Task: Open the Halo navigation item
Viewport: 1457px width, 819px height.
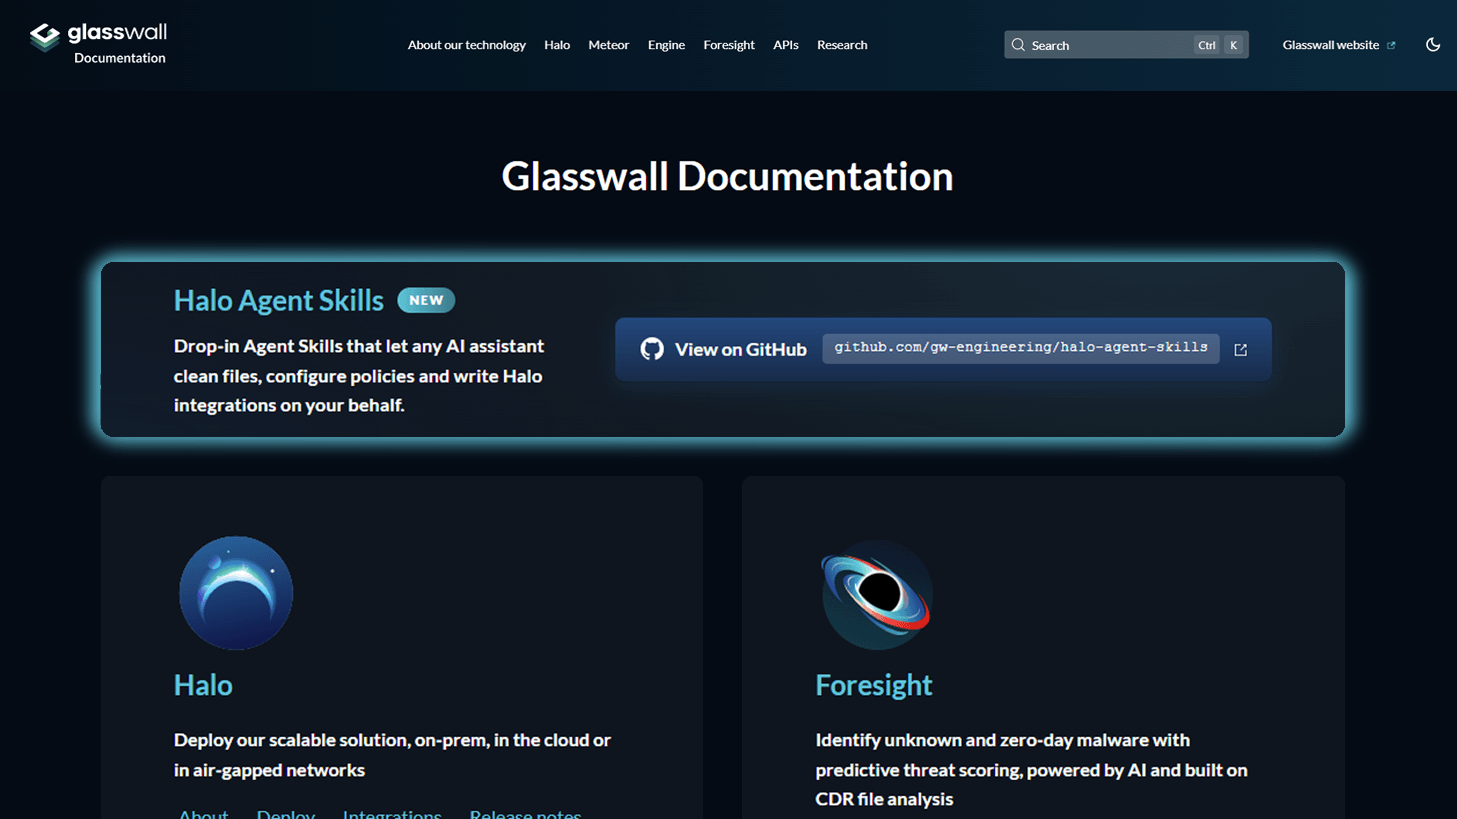Action: click(557, 45)
